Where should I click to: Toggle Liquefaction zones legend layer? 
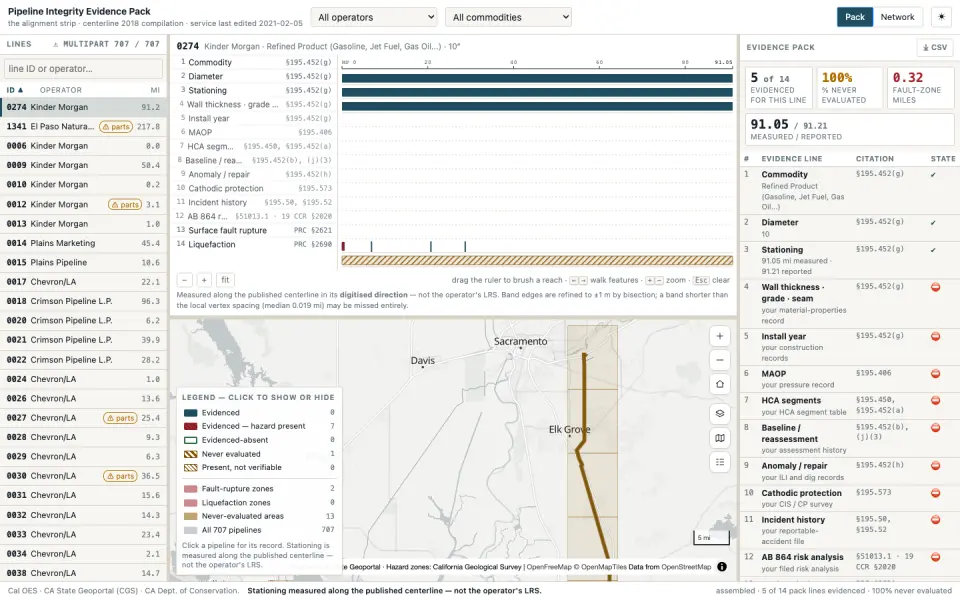pos(258,503)
